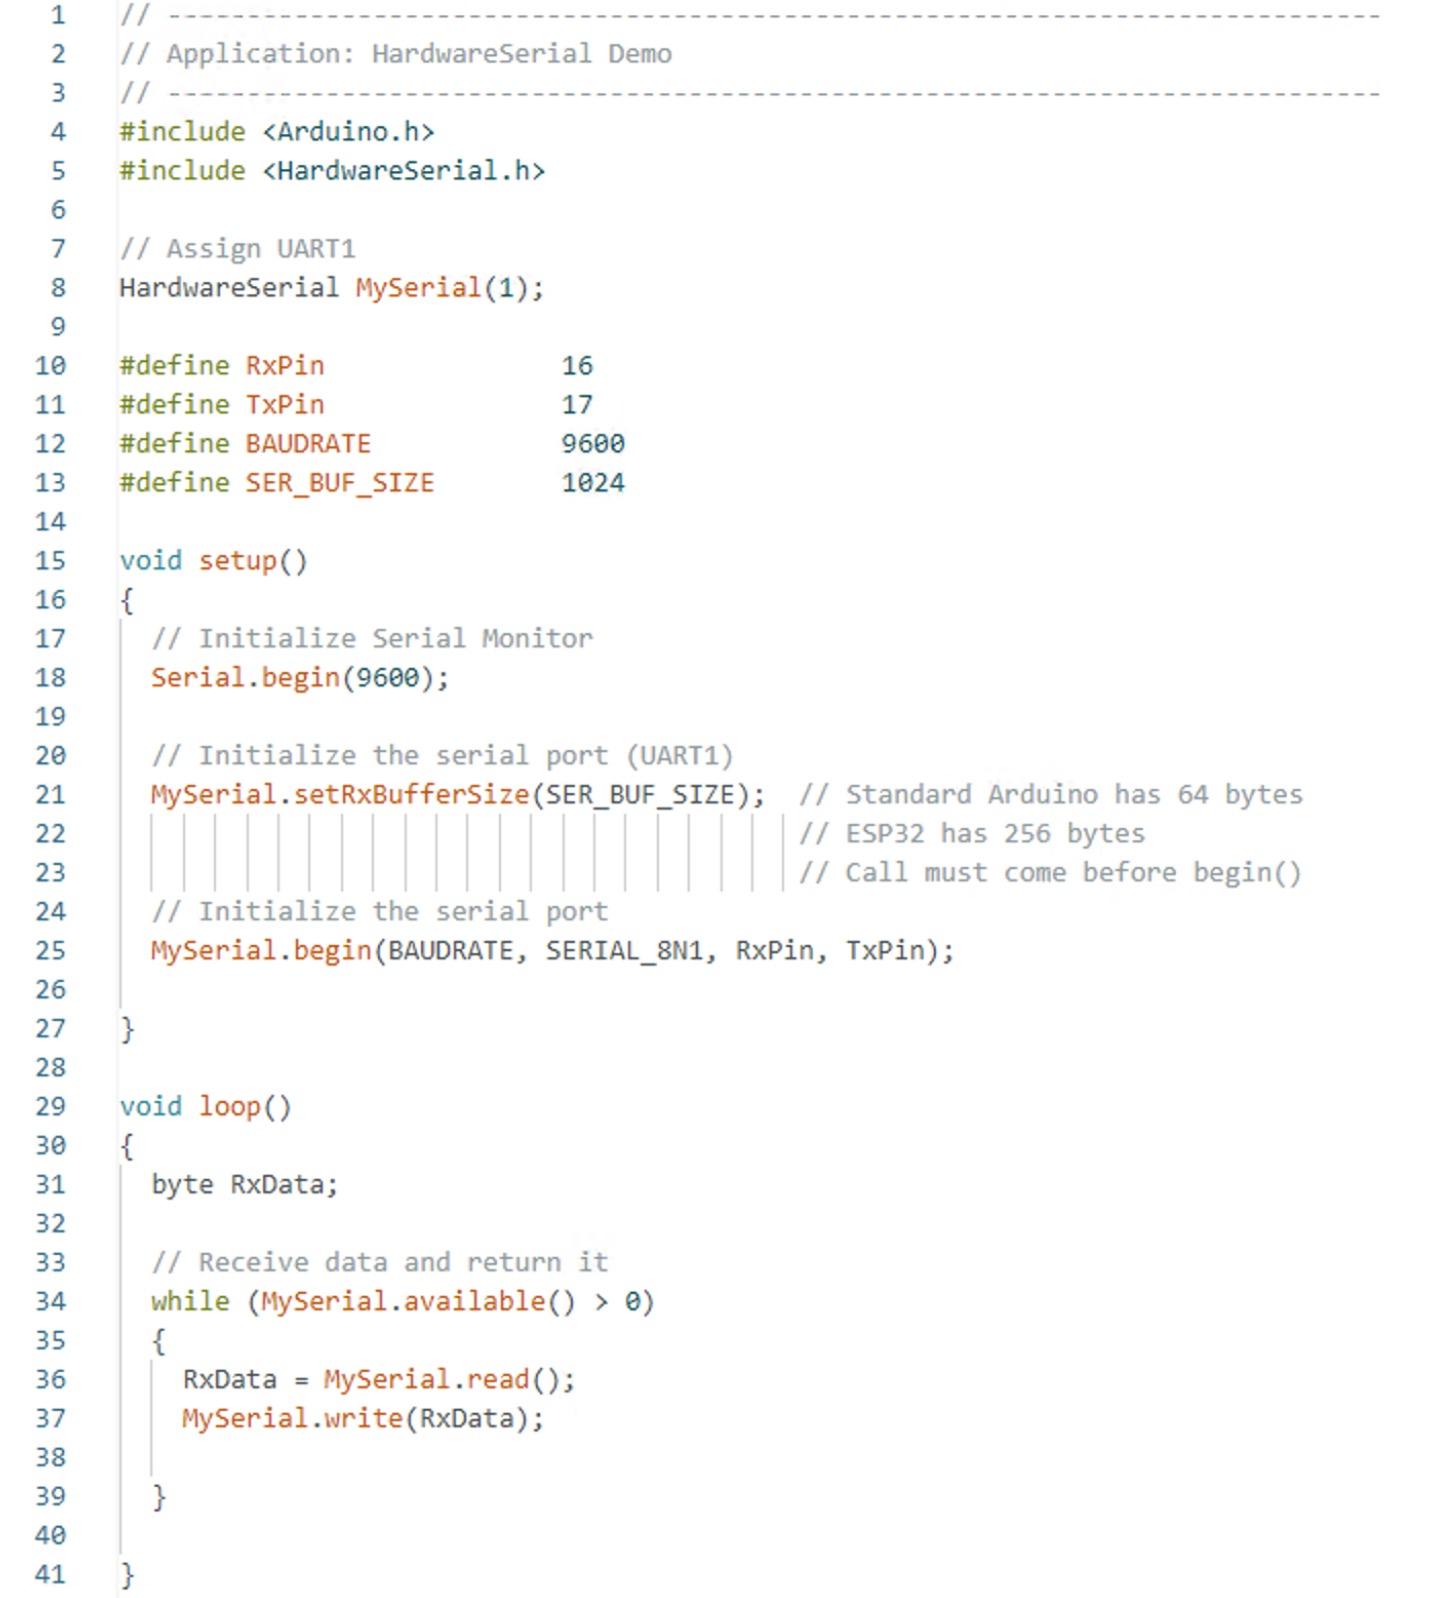Click the TxPin value 17
Image resolution: width=1430 pixels, height=1598 pixels.
pyautogui.click(x=576, y=405)
